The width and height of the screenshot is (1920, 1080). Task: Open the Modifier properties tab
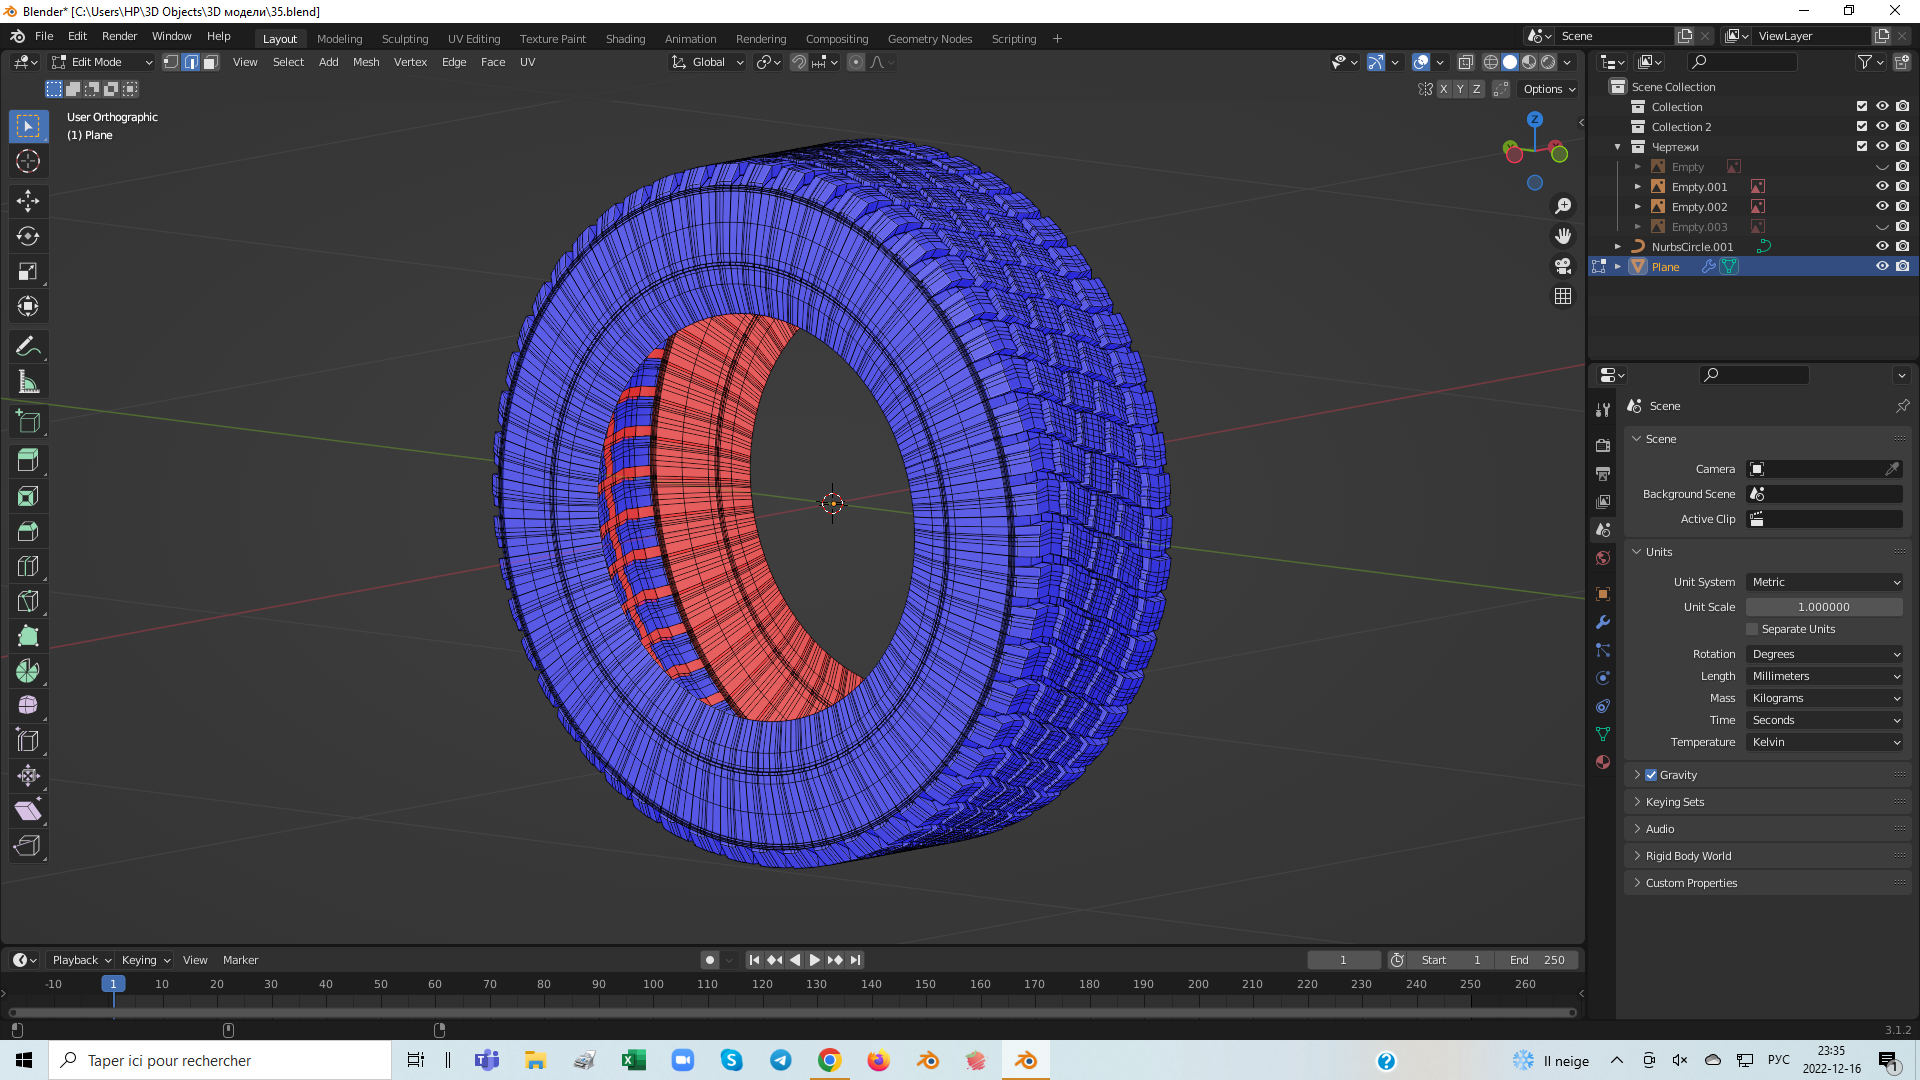tap(1603, 622)
